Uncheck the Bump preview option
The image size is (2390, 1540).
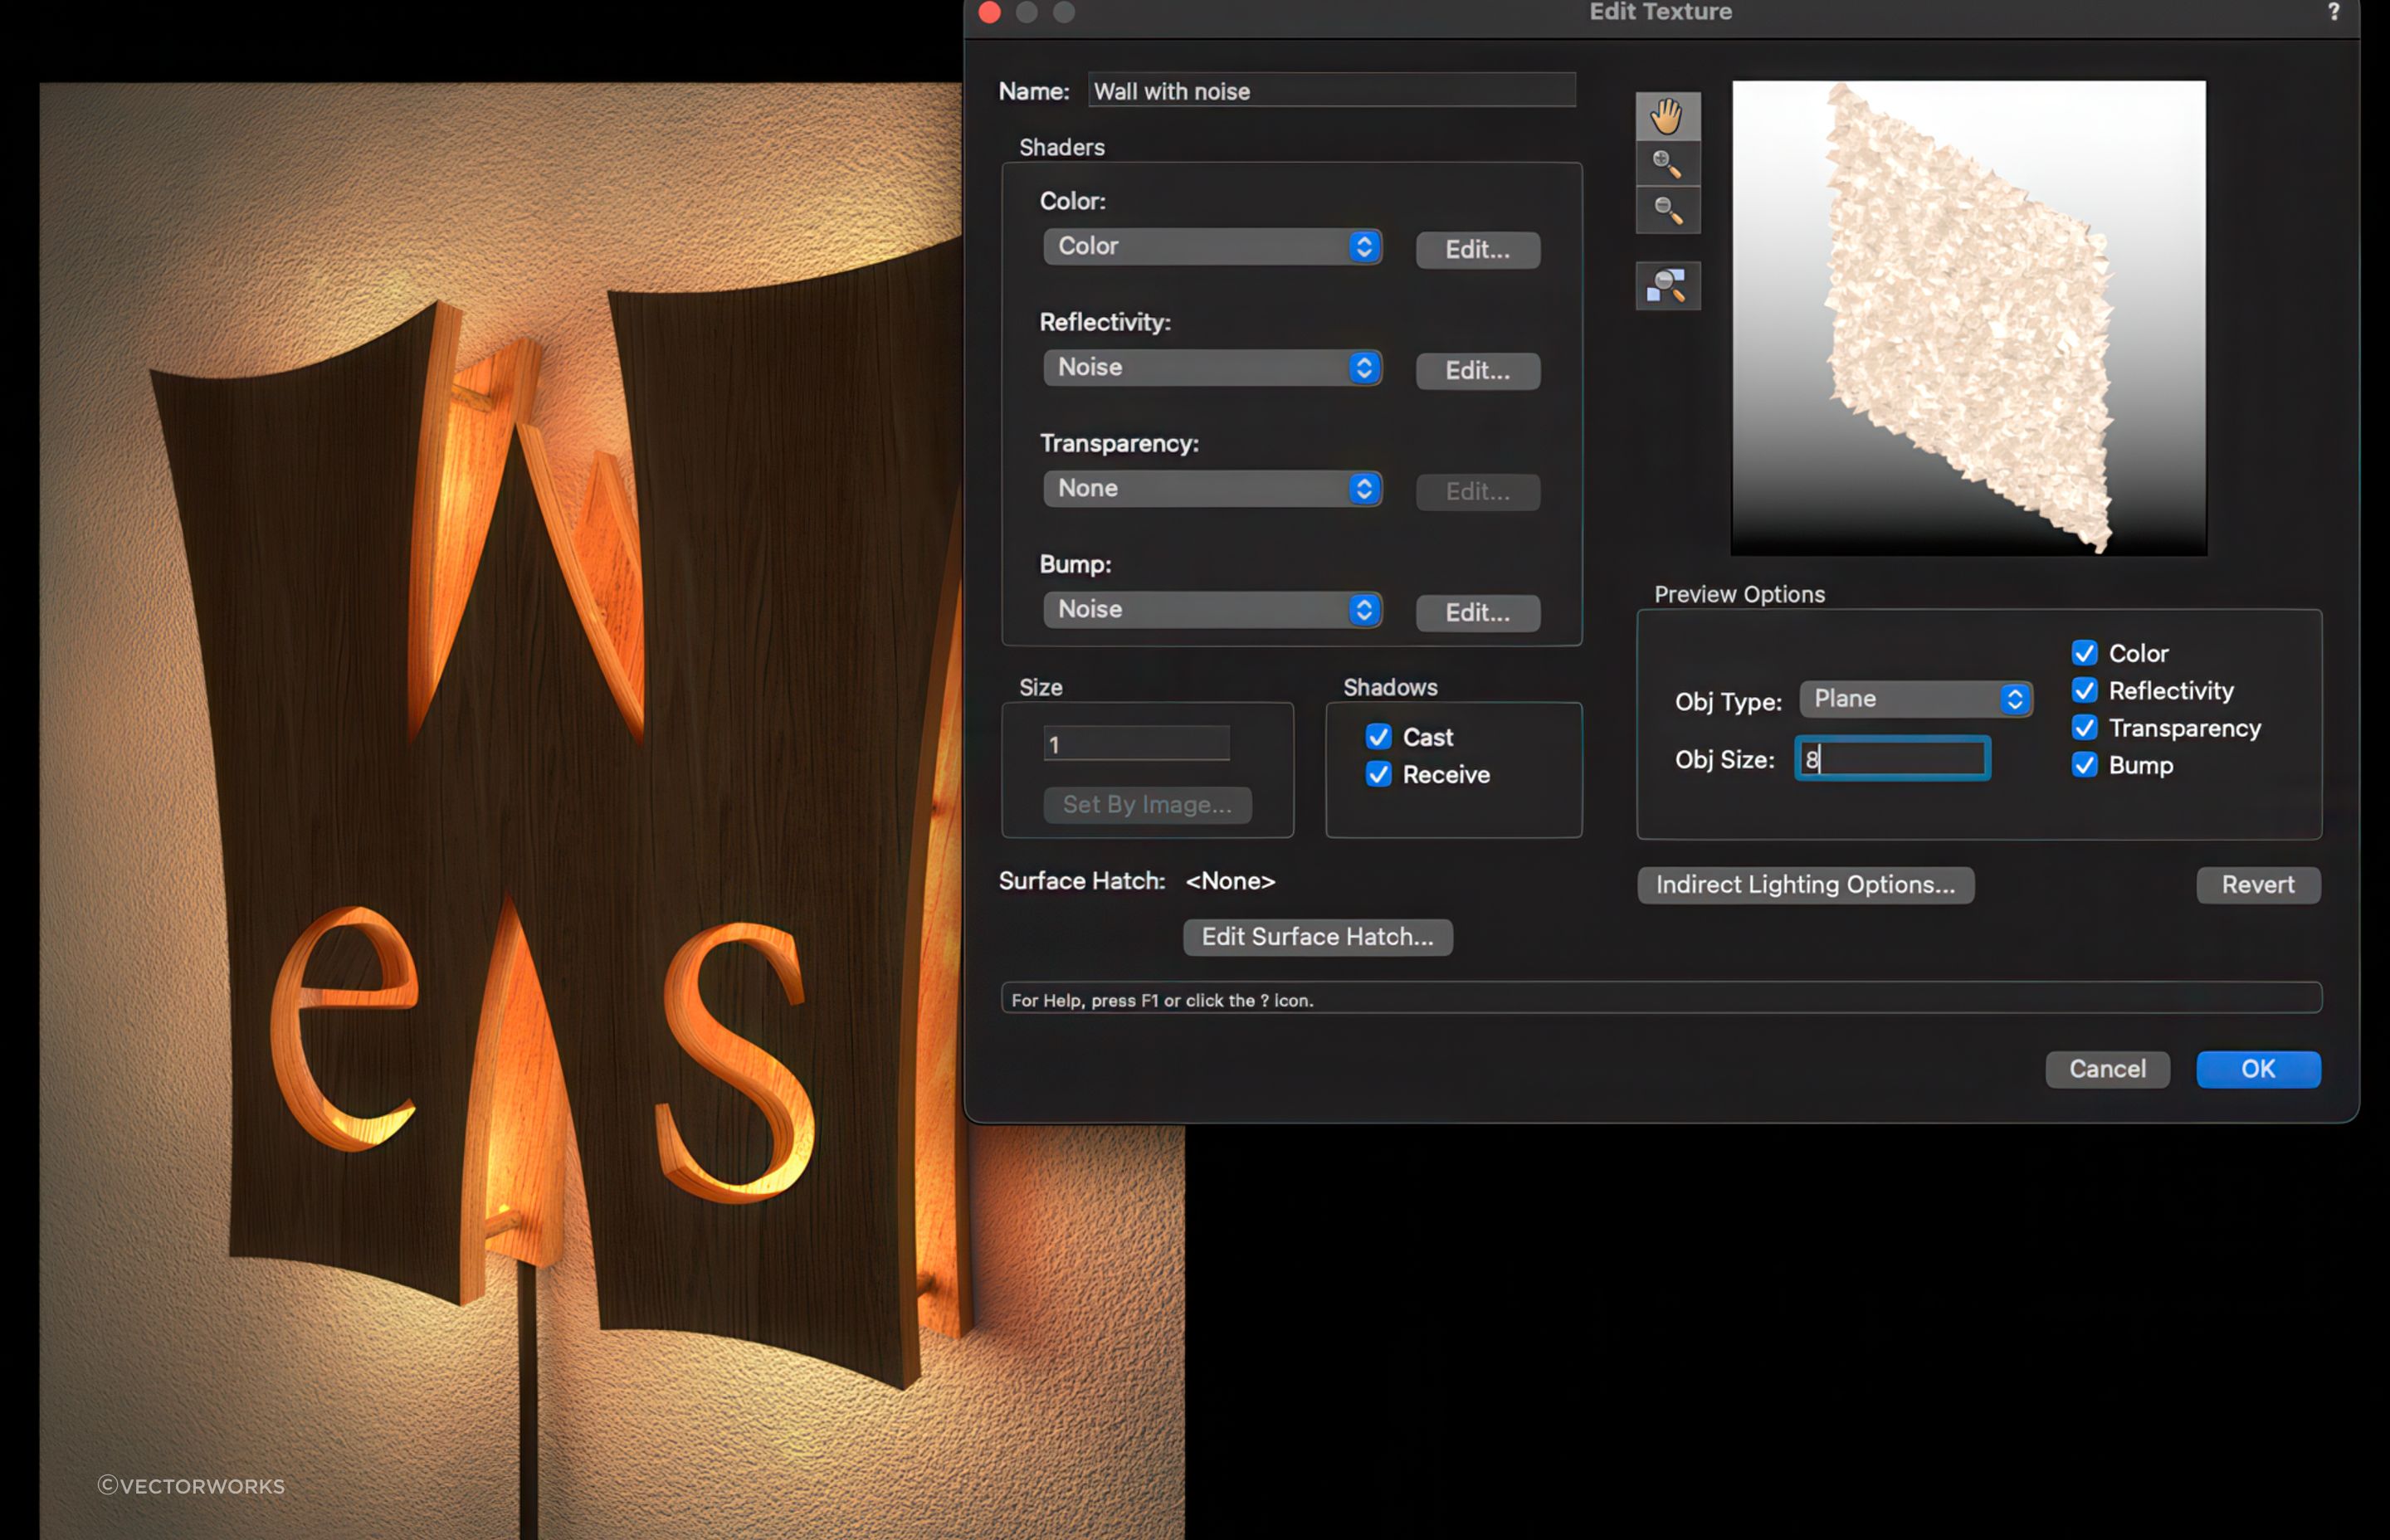click(x=2084, y=765)
